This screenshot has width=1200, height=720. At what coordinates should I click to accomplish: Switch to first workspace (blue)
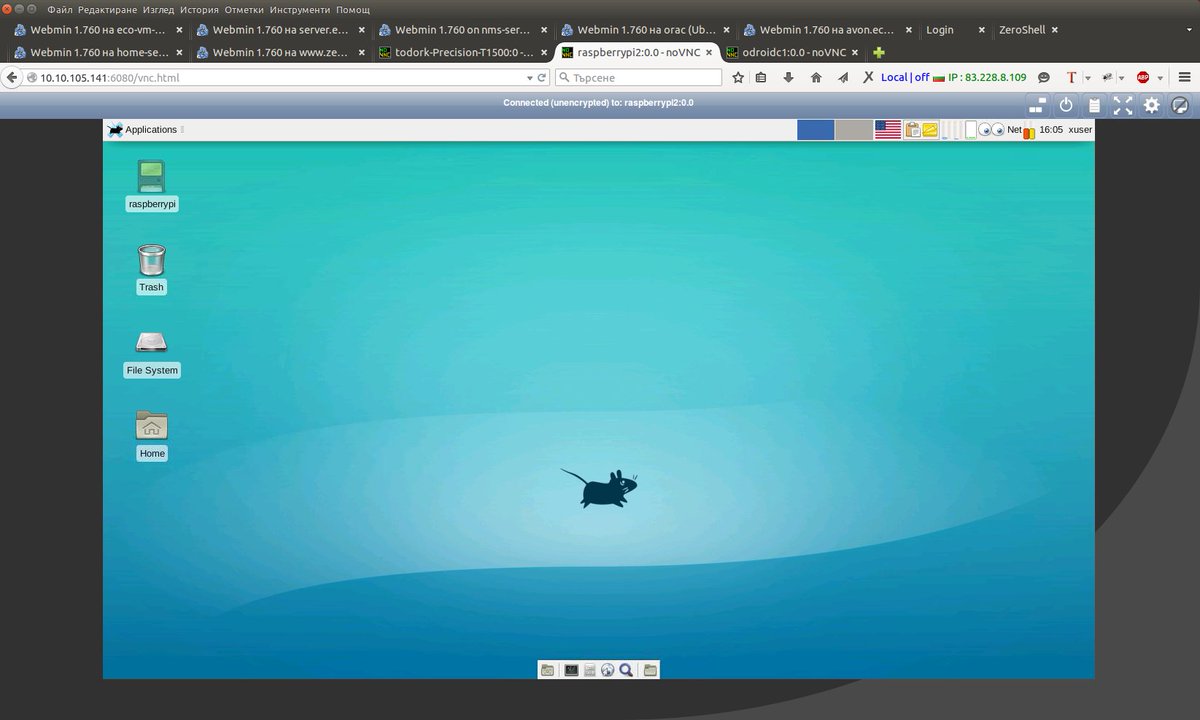(816, 129)
